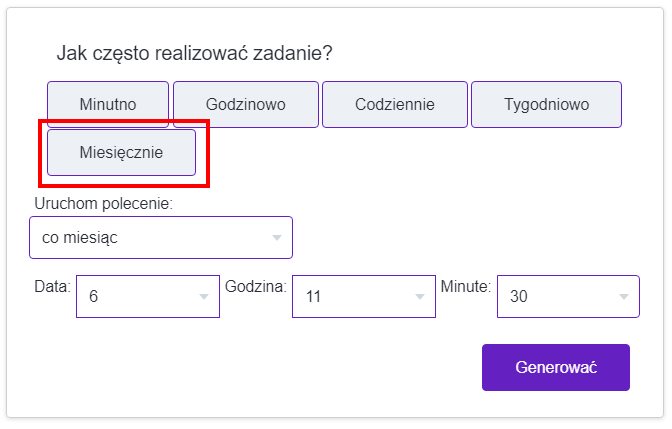Switch to the Godzinowo frequency option
Viewport: 672px width, 429px height.
point(246,104)
